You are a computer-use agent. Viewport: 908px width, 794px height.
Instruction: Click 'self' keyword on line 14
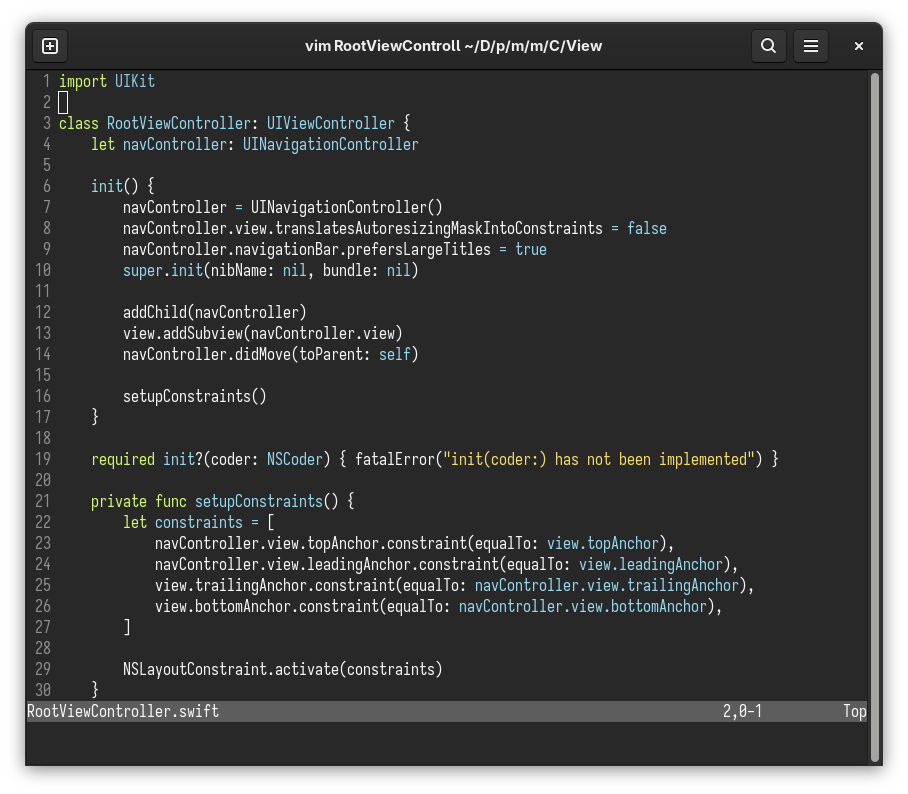coord(394,354)
